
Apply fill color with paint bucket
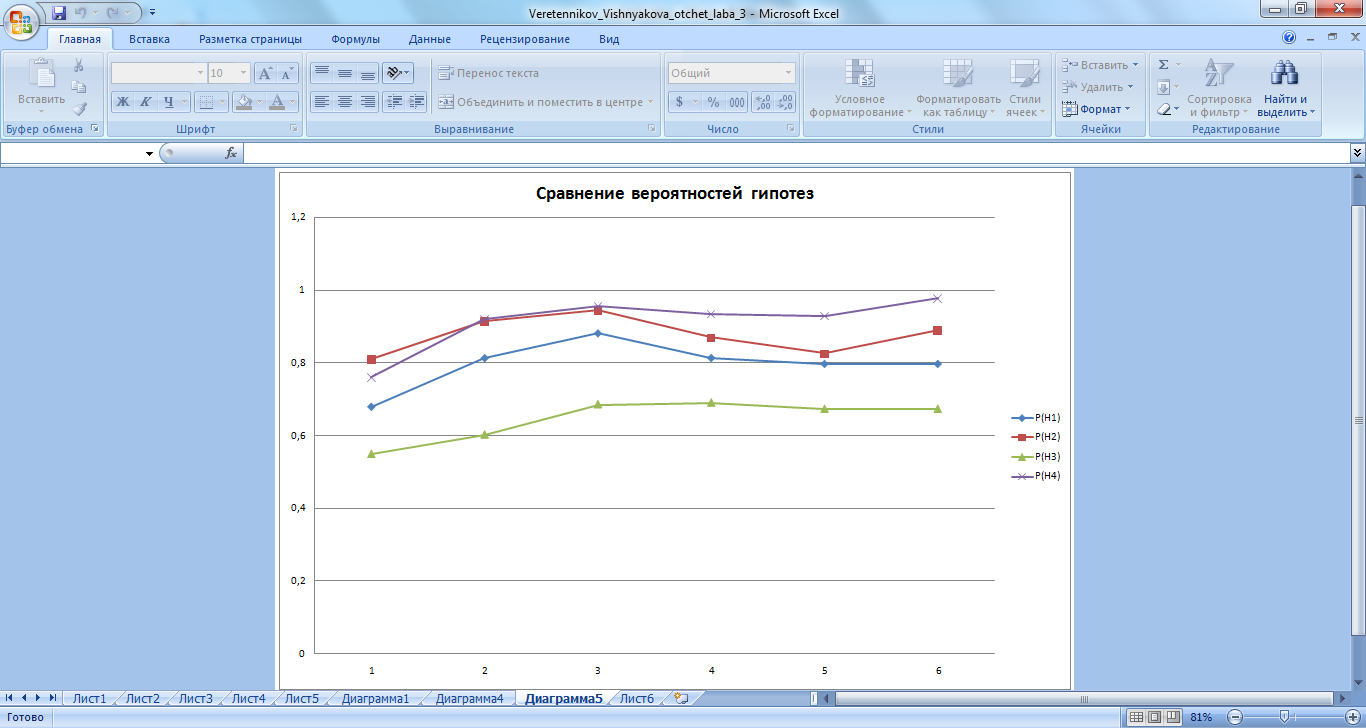click(x=243, y=101)
